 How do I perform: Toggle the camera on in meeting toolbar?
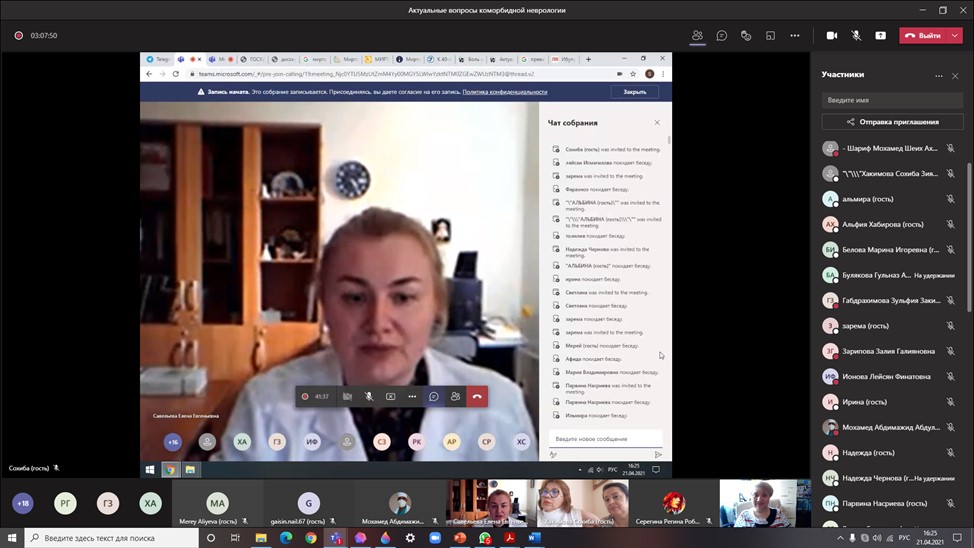pyautogui.click(x=831, y=35)
